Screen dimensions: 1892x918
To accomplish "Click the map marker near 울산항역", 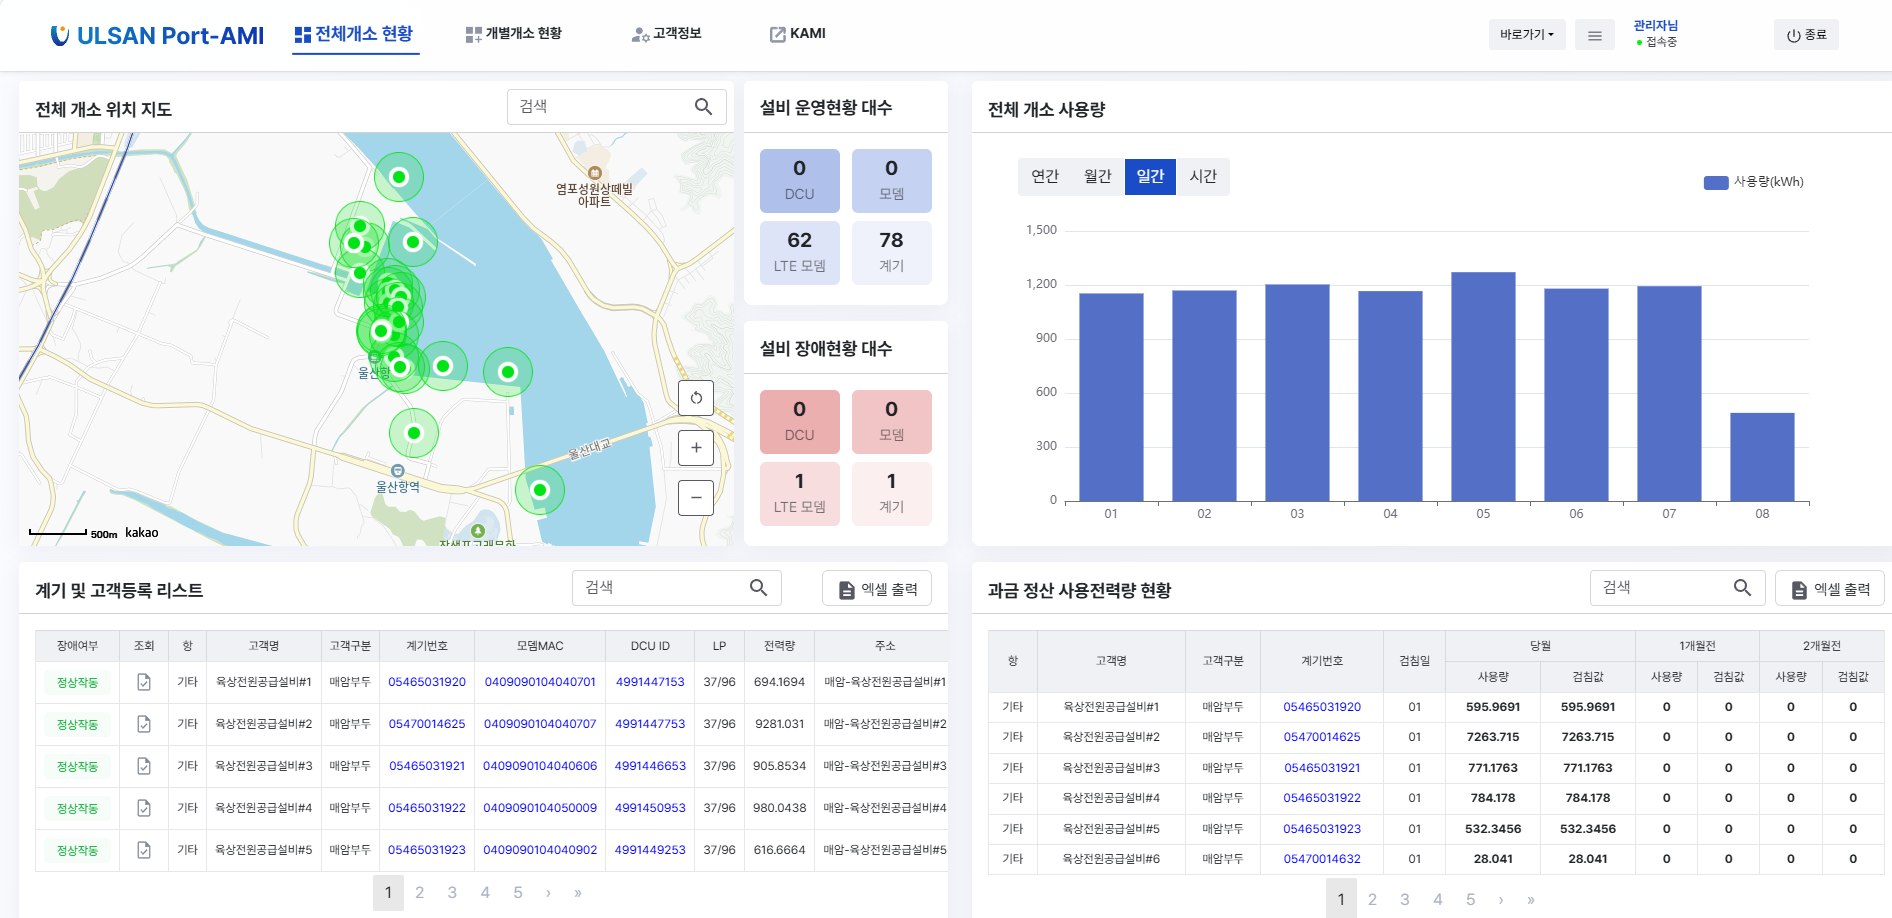I will 414,433.
